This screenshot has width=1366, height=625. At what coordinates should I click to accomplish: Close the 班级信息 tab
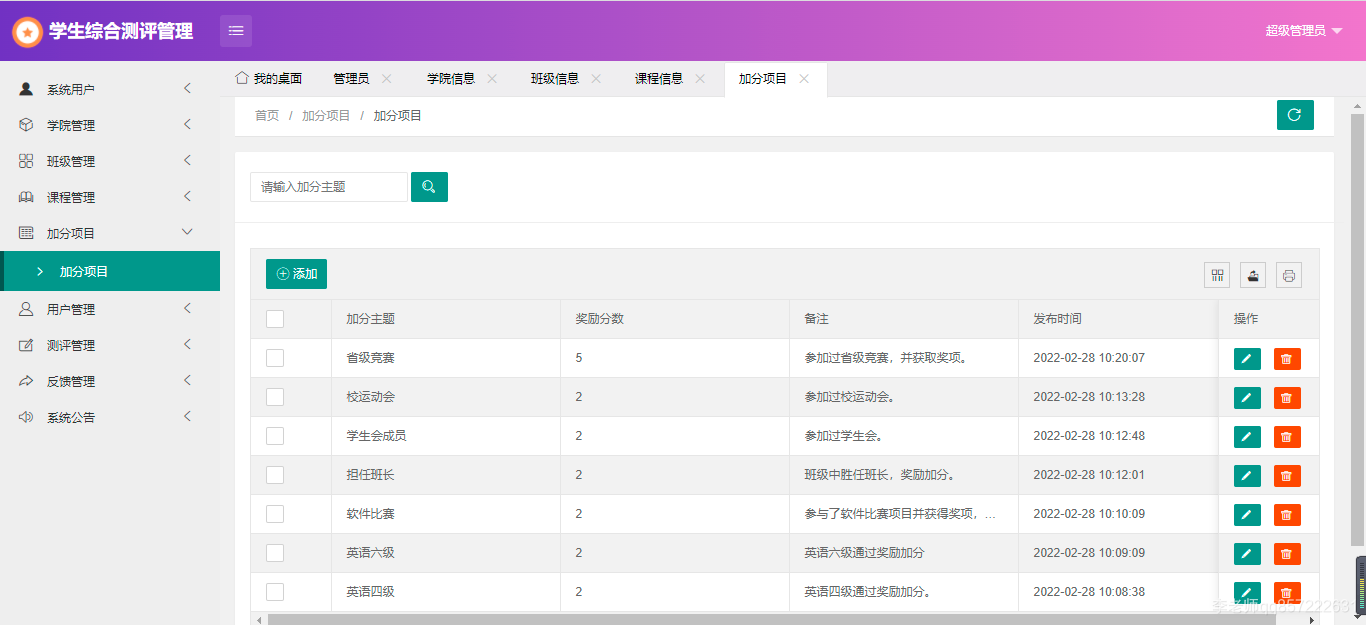(x=596, y=79)
